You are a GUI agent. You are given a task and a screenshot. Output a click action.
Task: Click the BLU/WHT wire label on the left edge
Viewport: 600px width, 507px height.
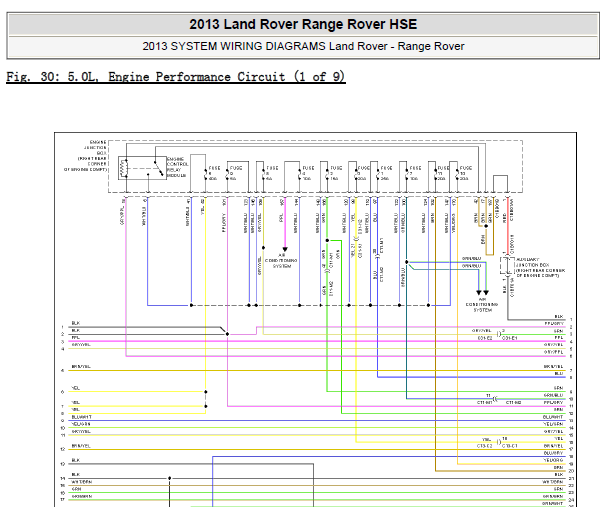pyautogui.click(x=82, y=414)
